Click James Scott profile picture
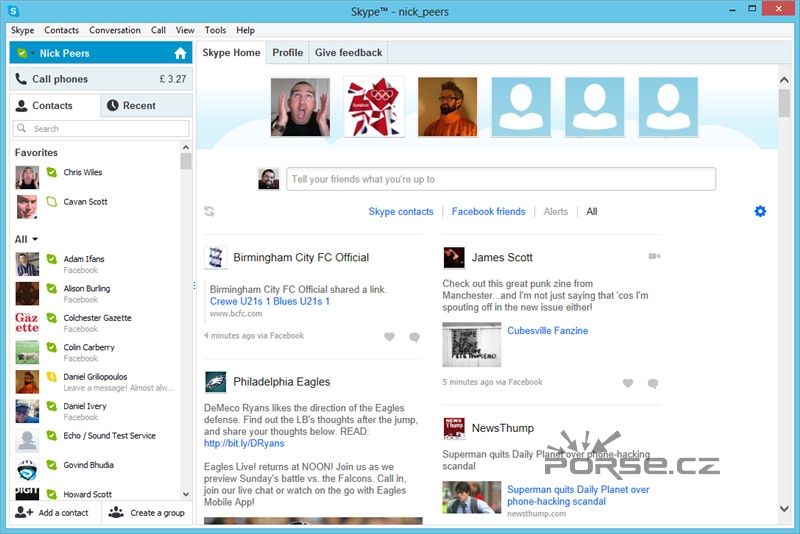The width and height of the screenshot is (800, 534). click(x=454, y=258)
